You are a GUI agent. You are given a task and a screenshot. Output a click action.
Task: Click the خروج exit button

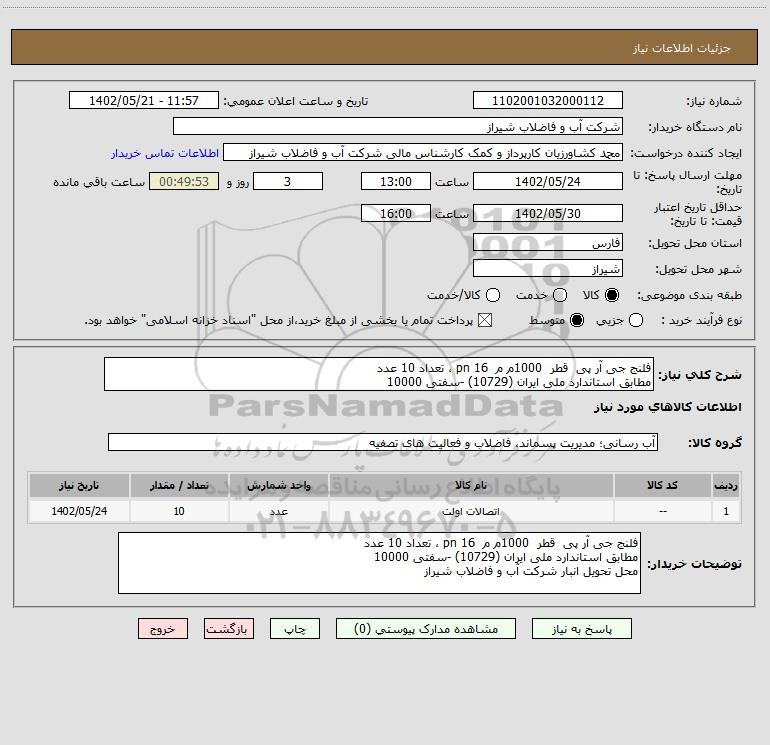163,629
